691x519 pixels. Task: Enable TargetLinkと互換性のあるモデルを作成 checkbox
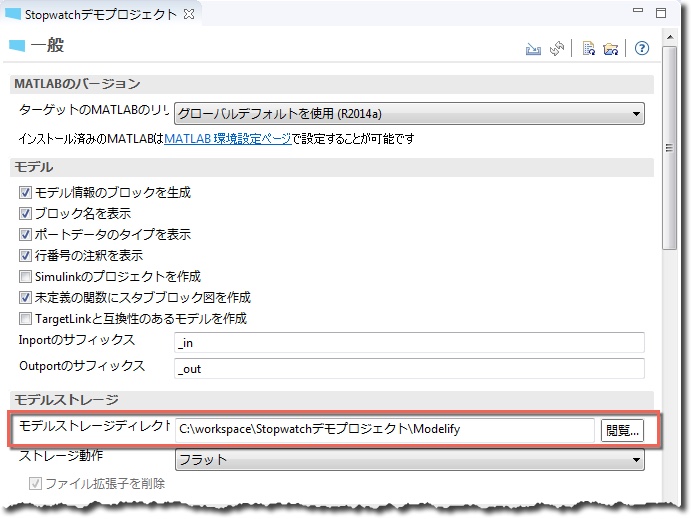click(25, 319)
